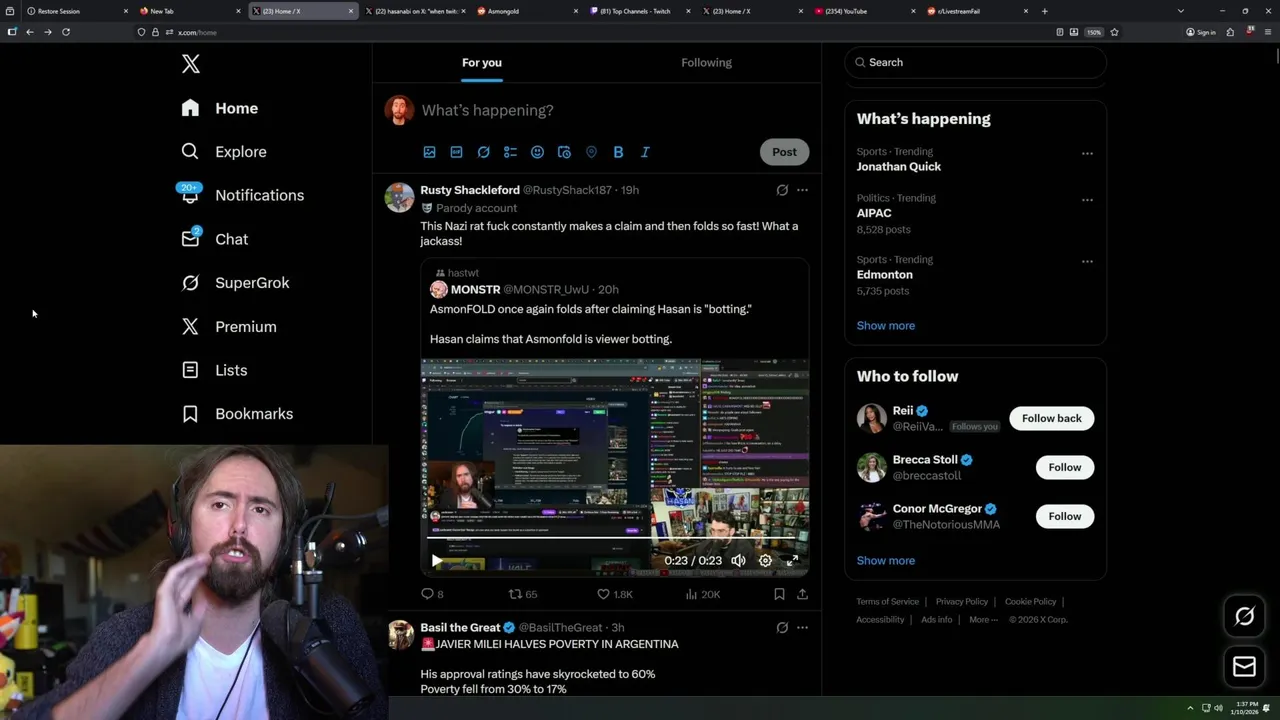Bookmark Rusty Shackleford's post
The width and height of the screenshot is (1280, 720).
coord(779,594)
